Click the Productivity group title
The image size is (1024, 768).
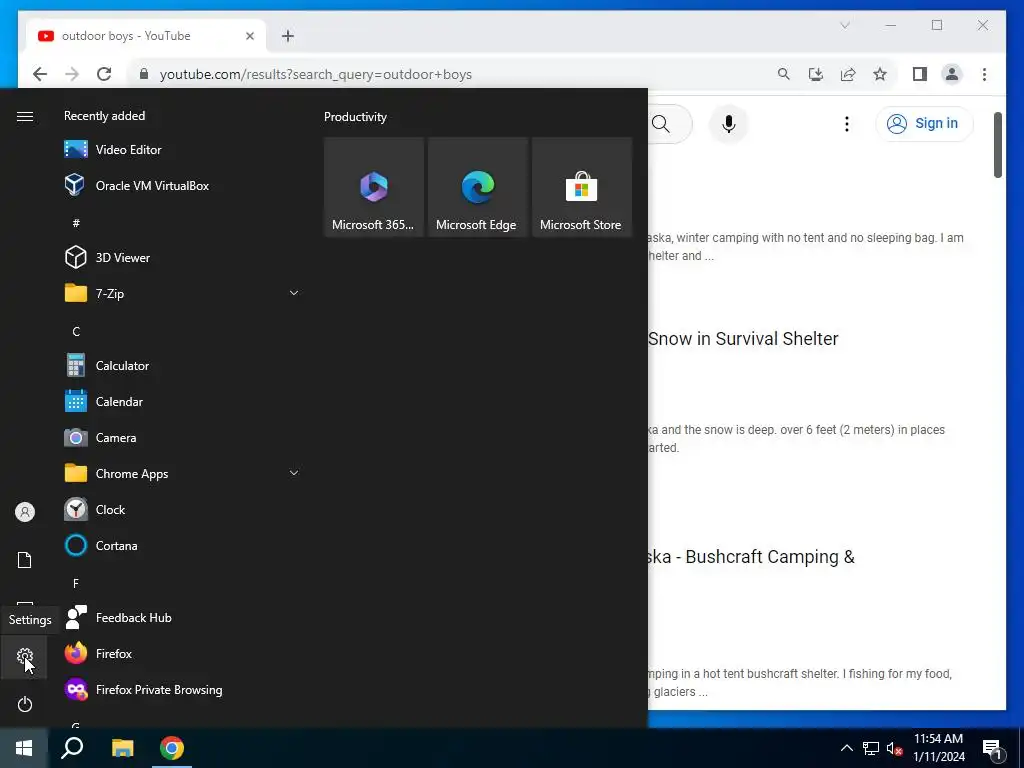355,117
